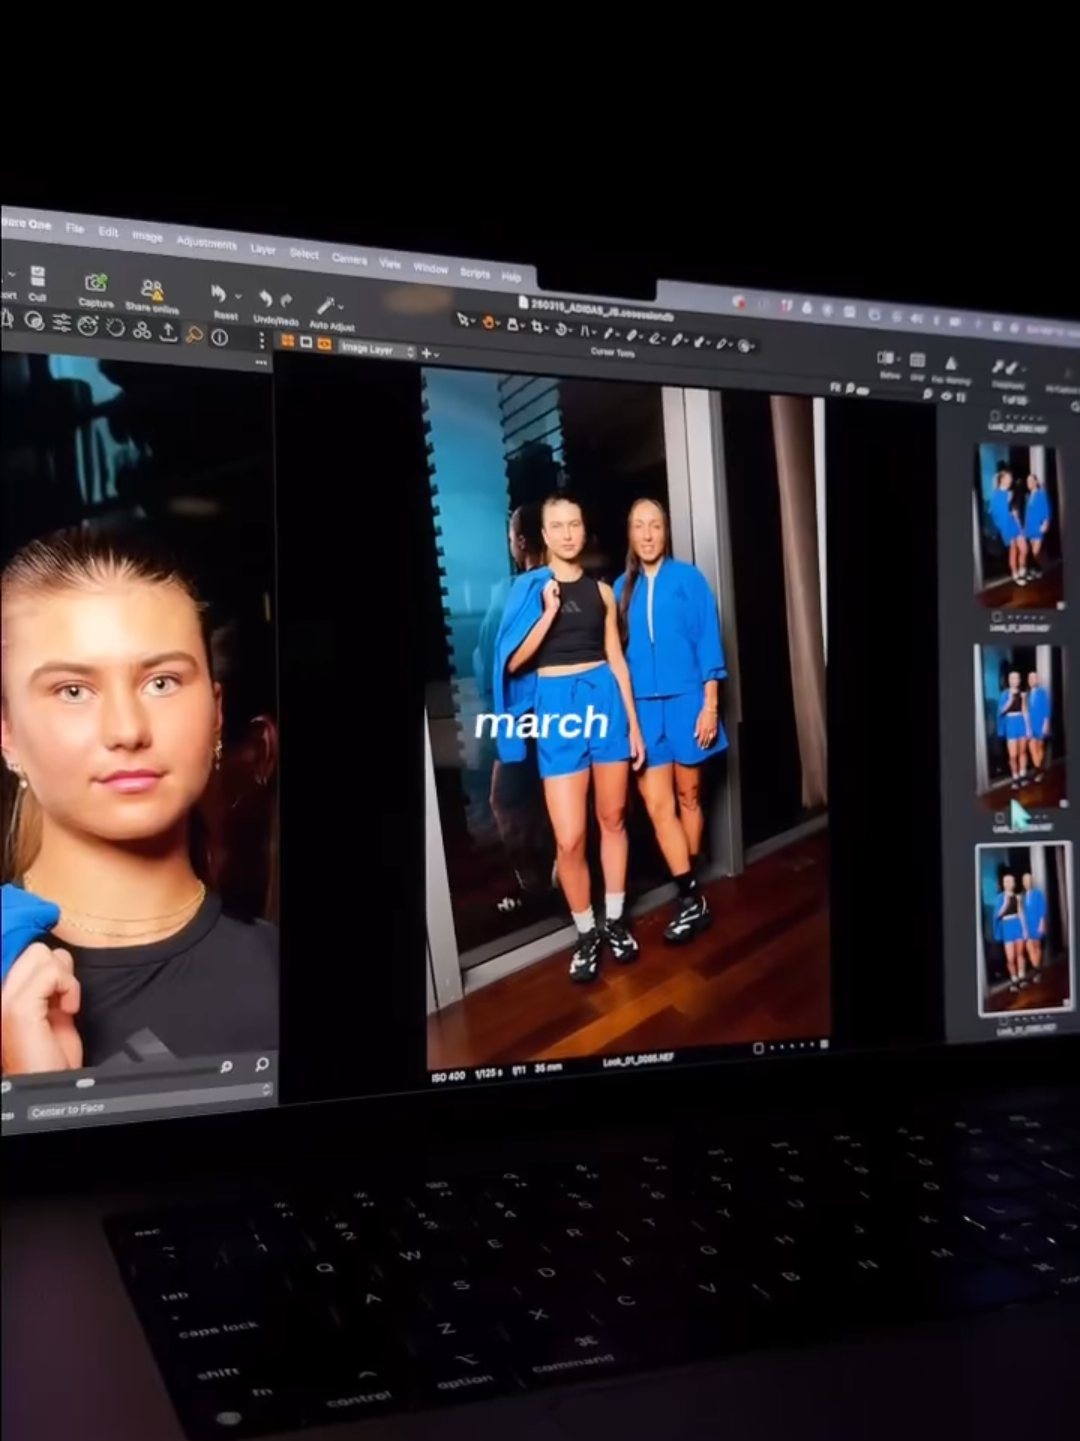Click the Undo arrow

pos(266,299)
